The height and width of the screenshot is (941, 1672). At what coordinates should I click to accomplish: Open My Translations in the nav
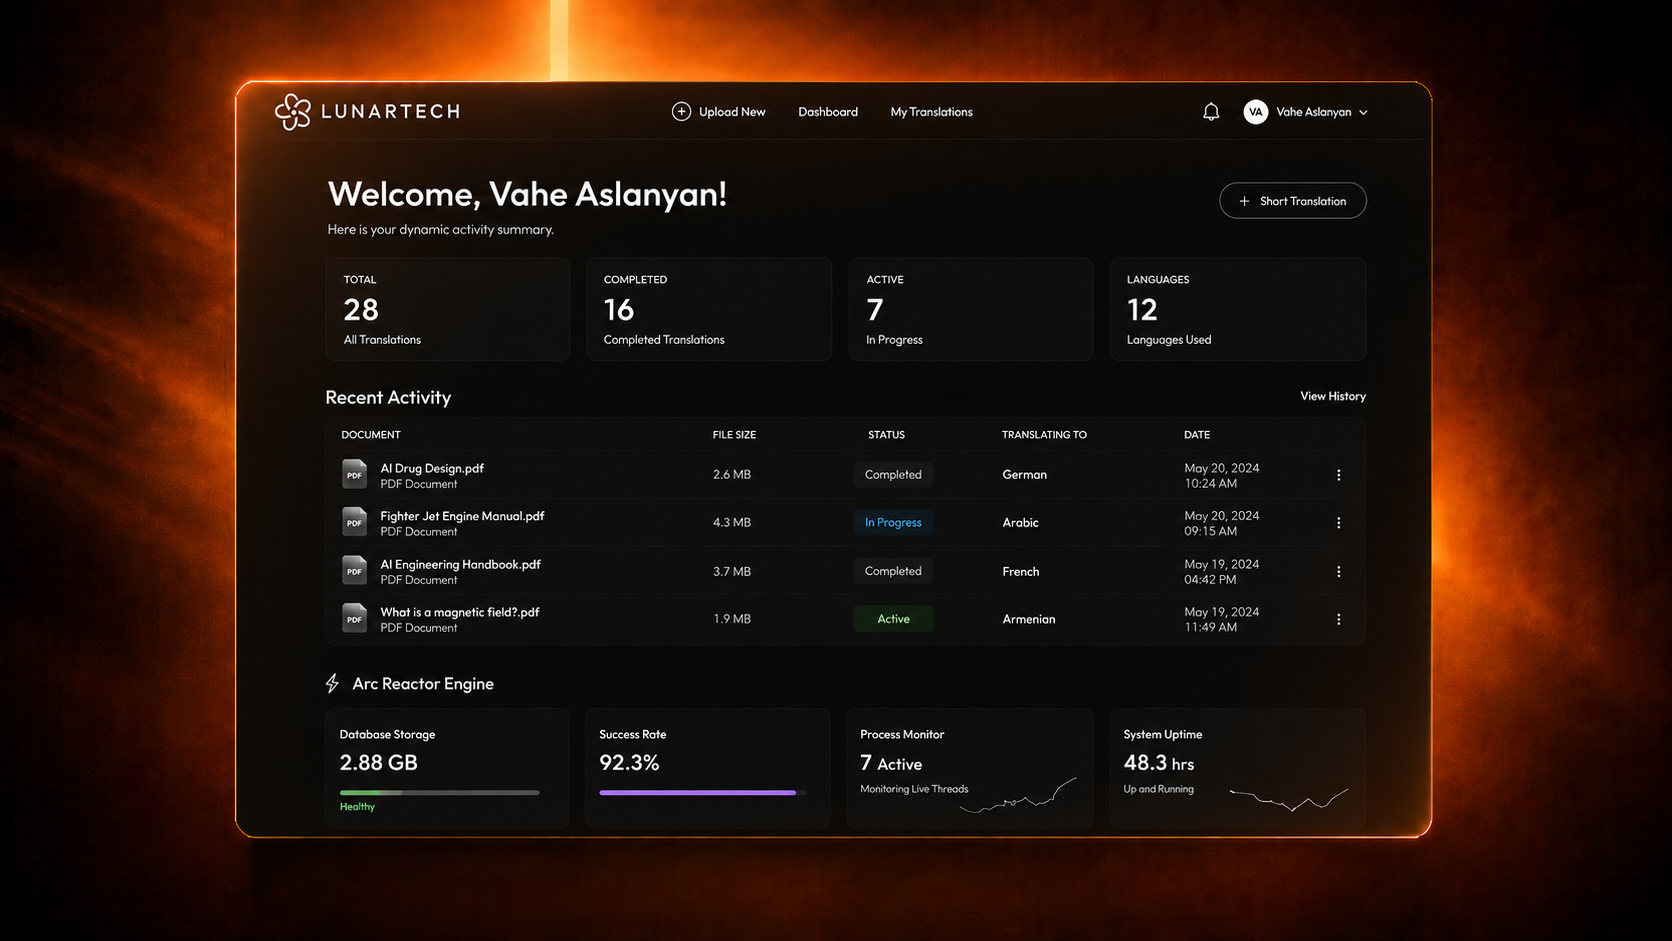tap(932, 112)
